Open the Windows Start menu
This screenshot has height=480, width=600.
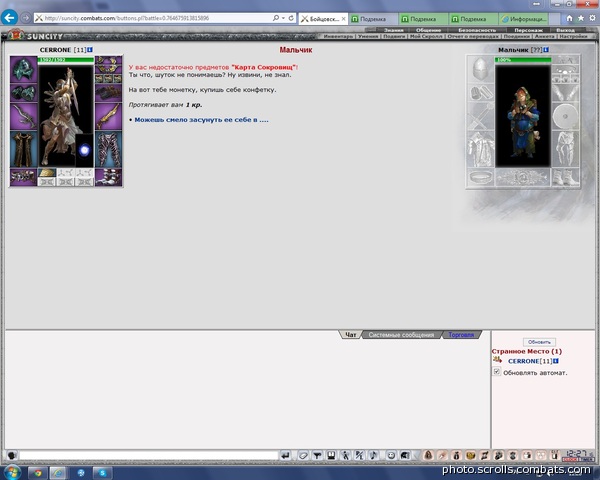[x=12, y=473]
